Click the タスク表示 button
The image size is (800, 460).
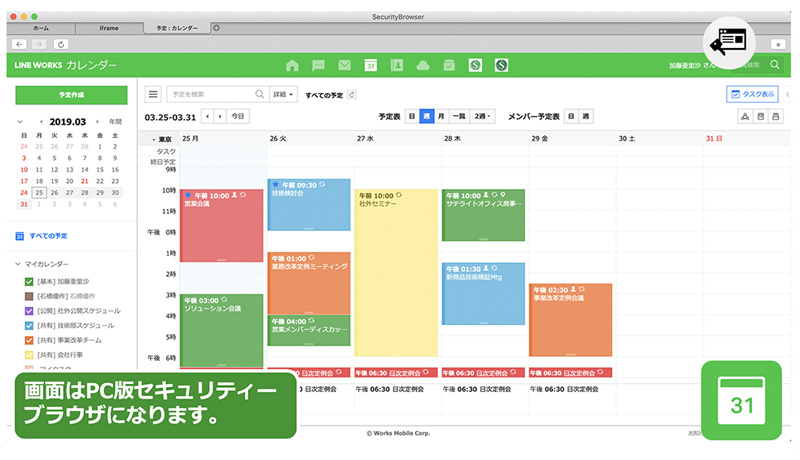point(753,94)
